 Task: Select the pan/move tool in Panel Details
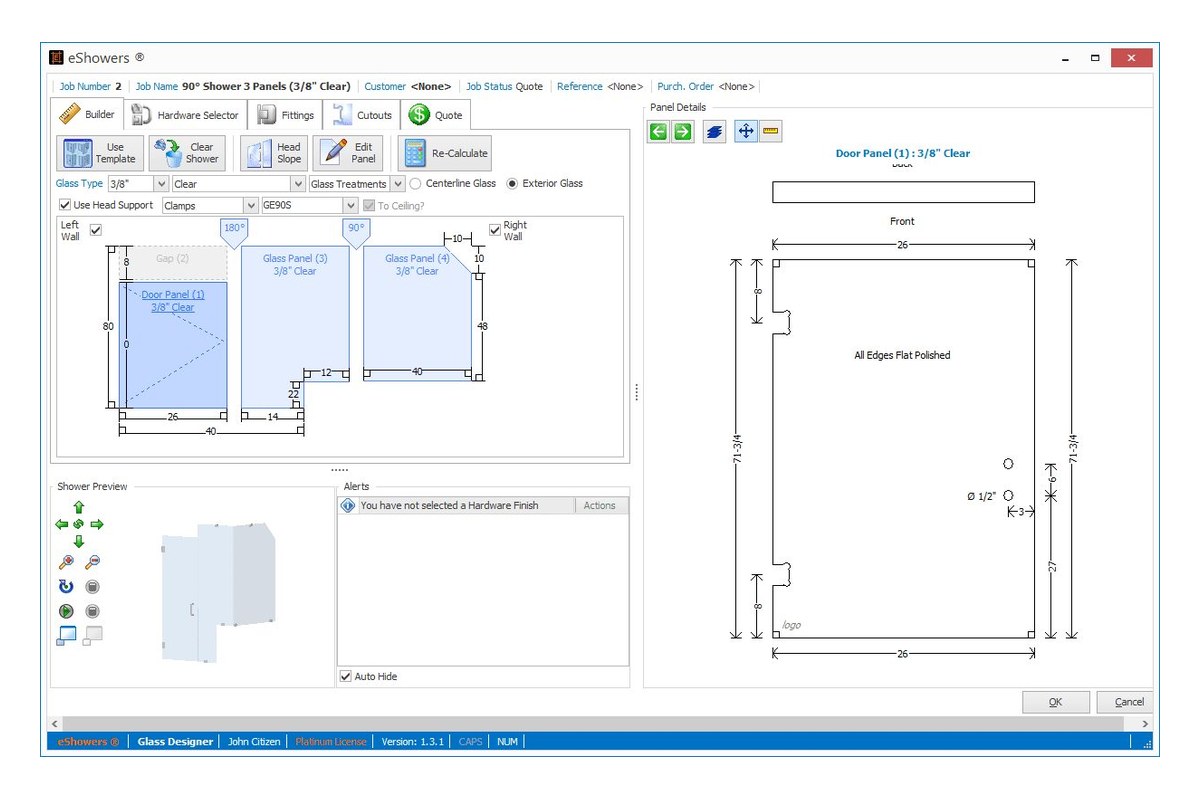(x=746, y=131)
